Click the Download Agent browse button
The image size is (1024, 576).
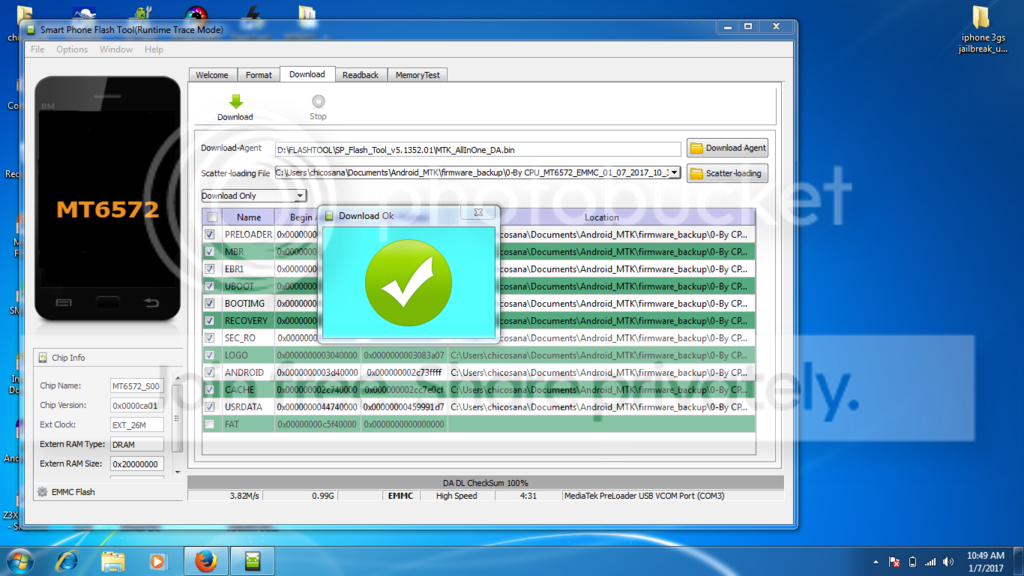(x=727, y=148)
